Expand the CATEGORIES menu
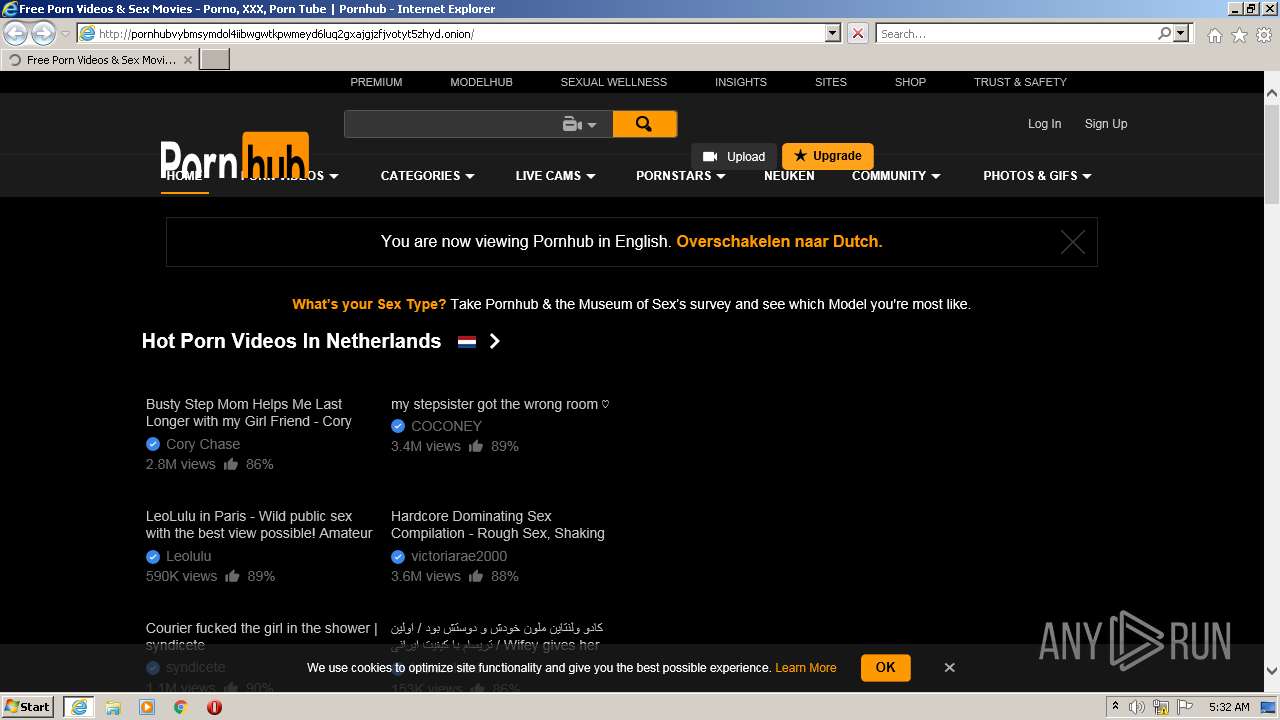1280x720 pixels. tap(427, 176)
